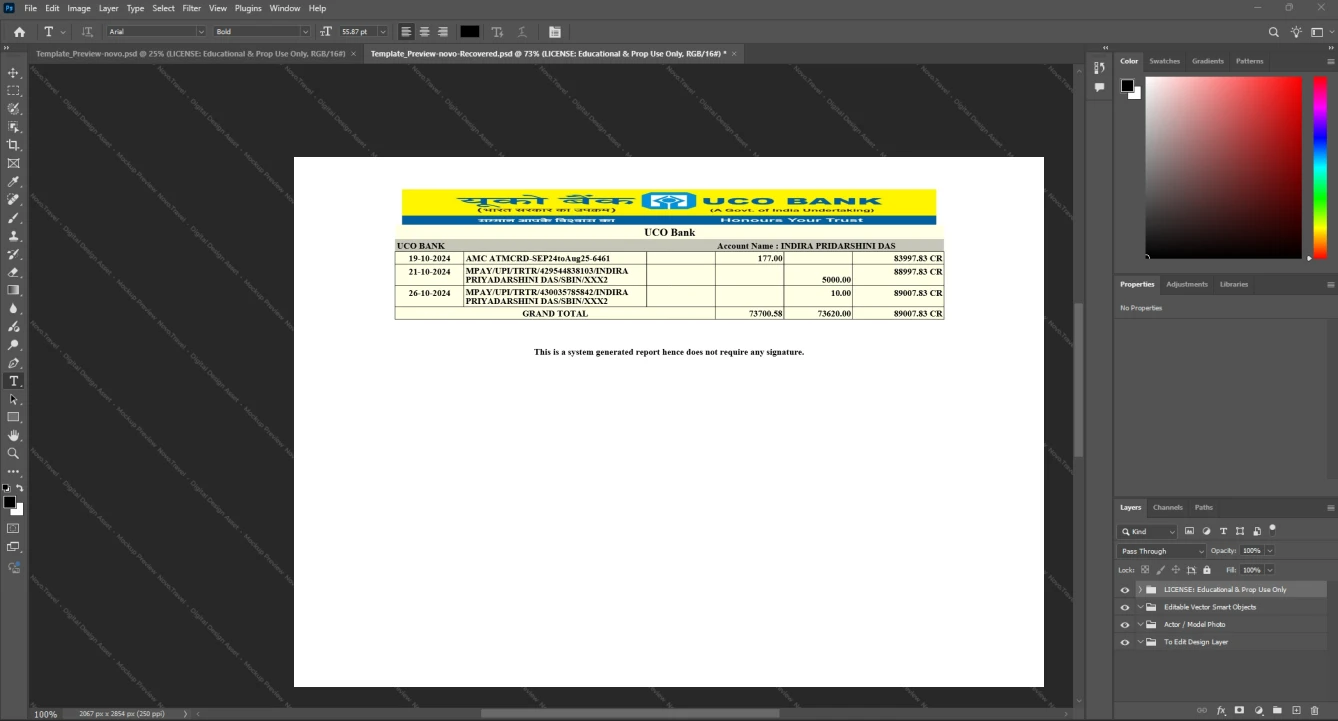Switch to the Channels tab
The width and height of the screenshot is (1338, 721).
pos(1168,508)
